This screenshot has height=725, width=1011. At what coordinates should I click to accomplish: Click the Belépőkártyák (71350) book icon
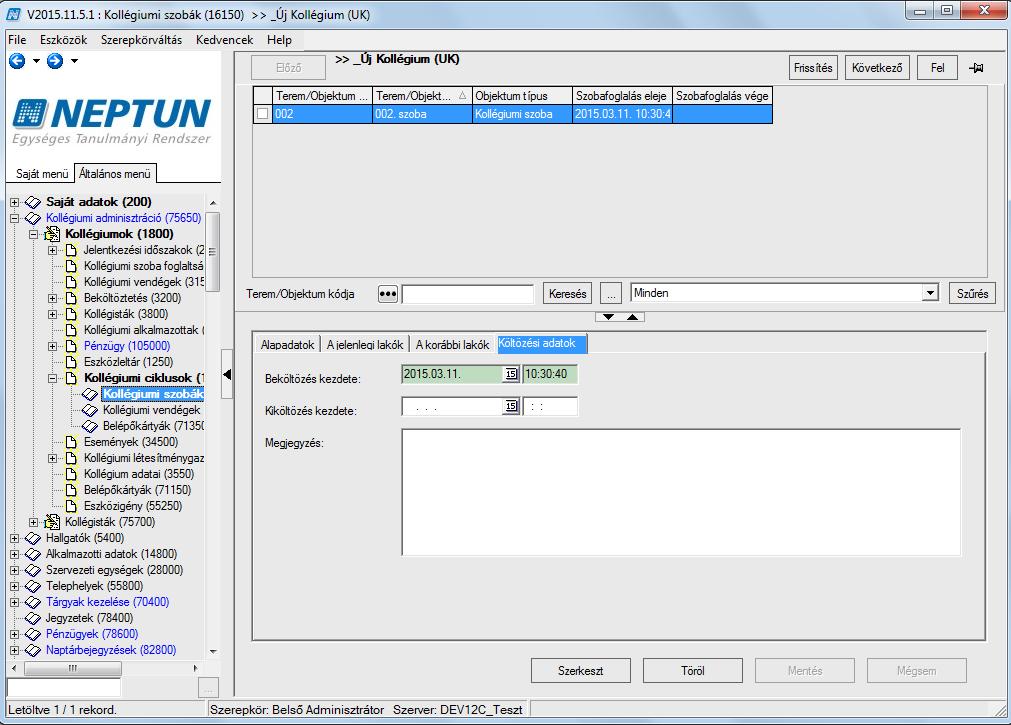pos(90,426)
